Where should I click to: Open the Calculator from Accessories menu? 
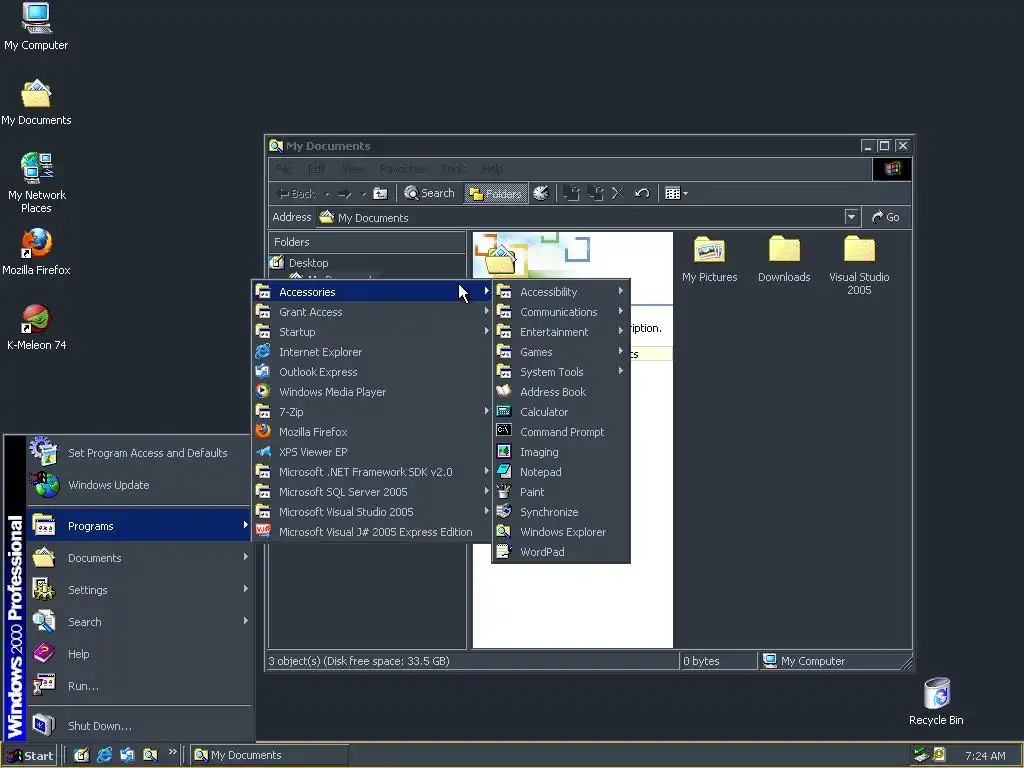click(x=561, y=412)
